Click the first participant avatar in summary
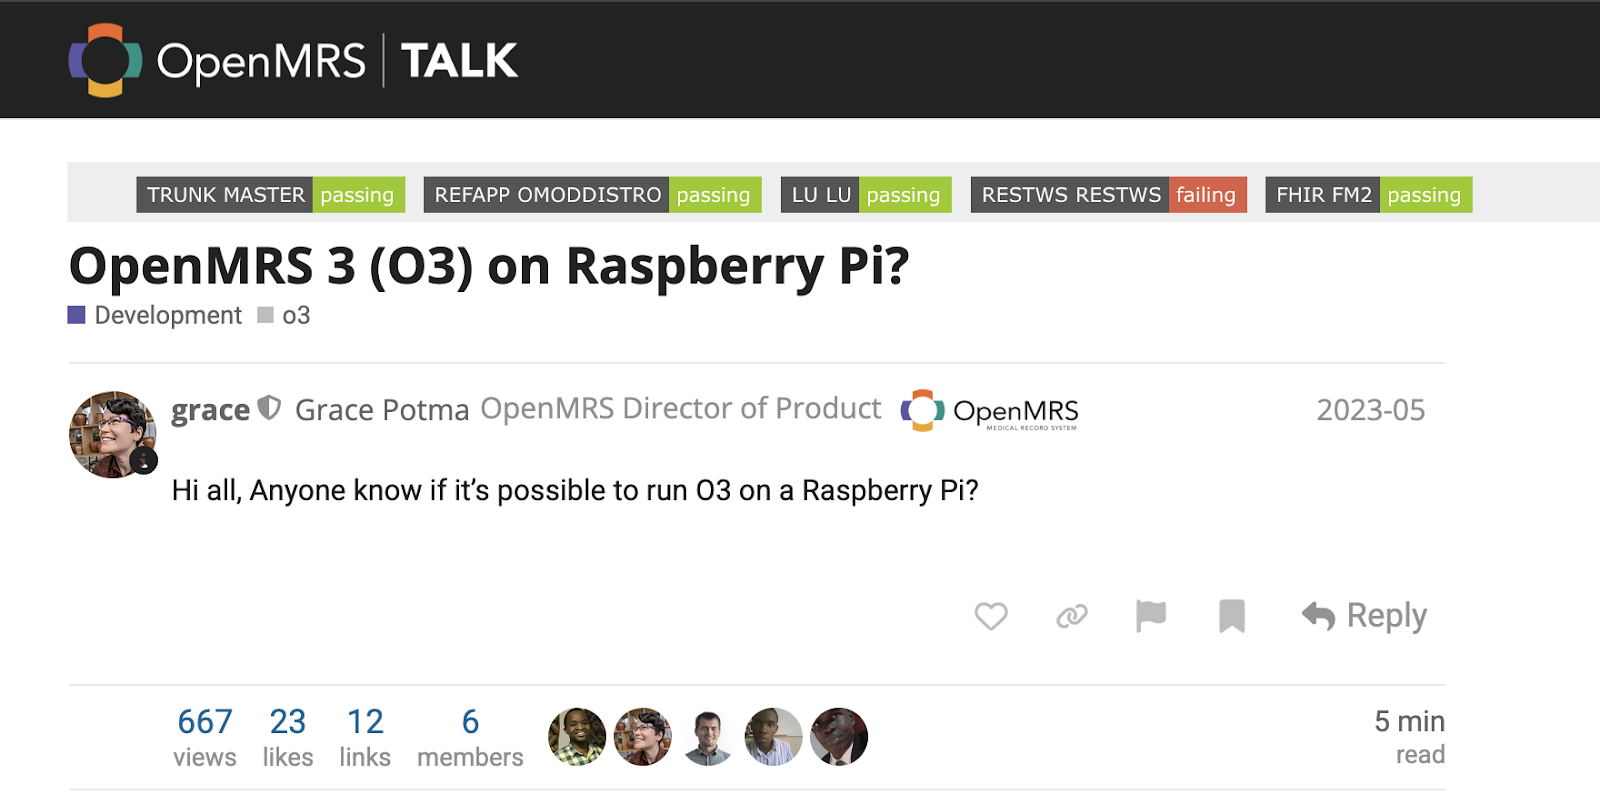The height and width of the screenshot is (795, 1600). [577, 737]
